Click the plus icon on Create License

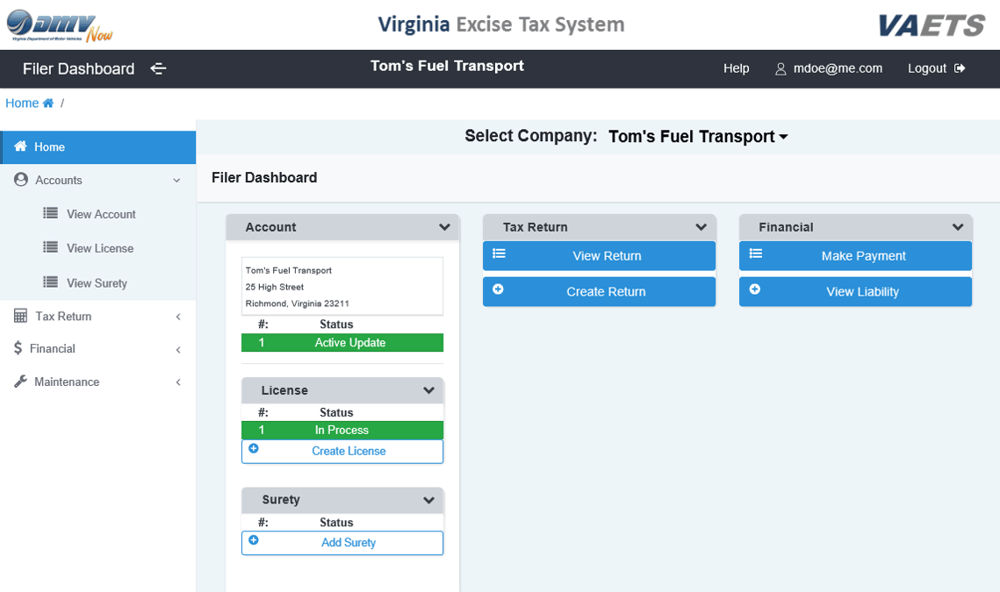[253, 448]
